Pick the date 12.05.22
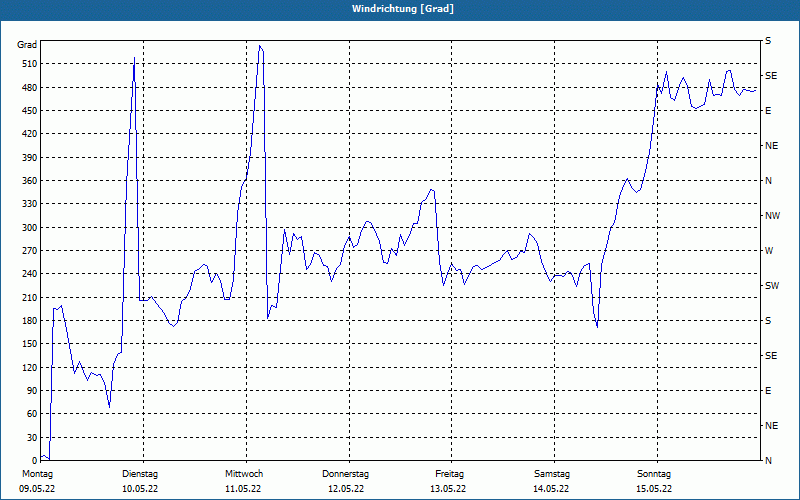The image size is (800, 500). pyautogui.click(x=346, y=489)
